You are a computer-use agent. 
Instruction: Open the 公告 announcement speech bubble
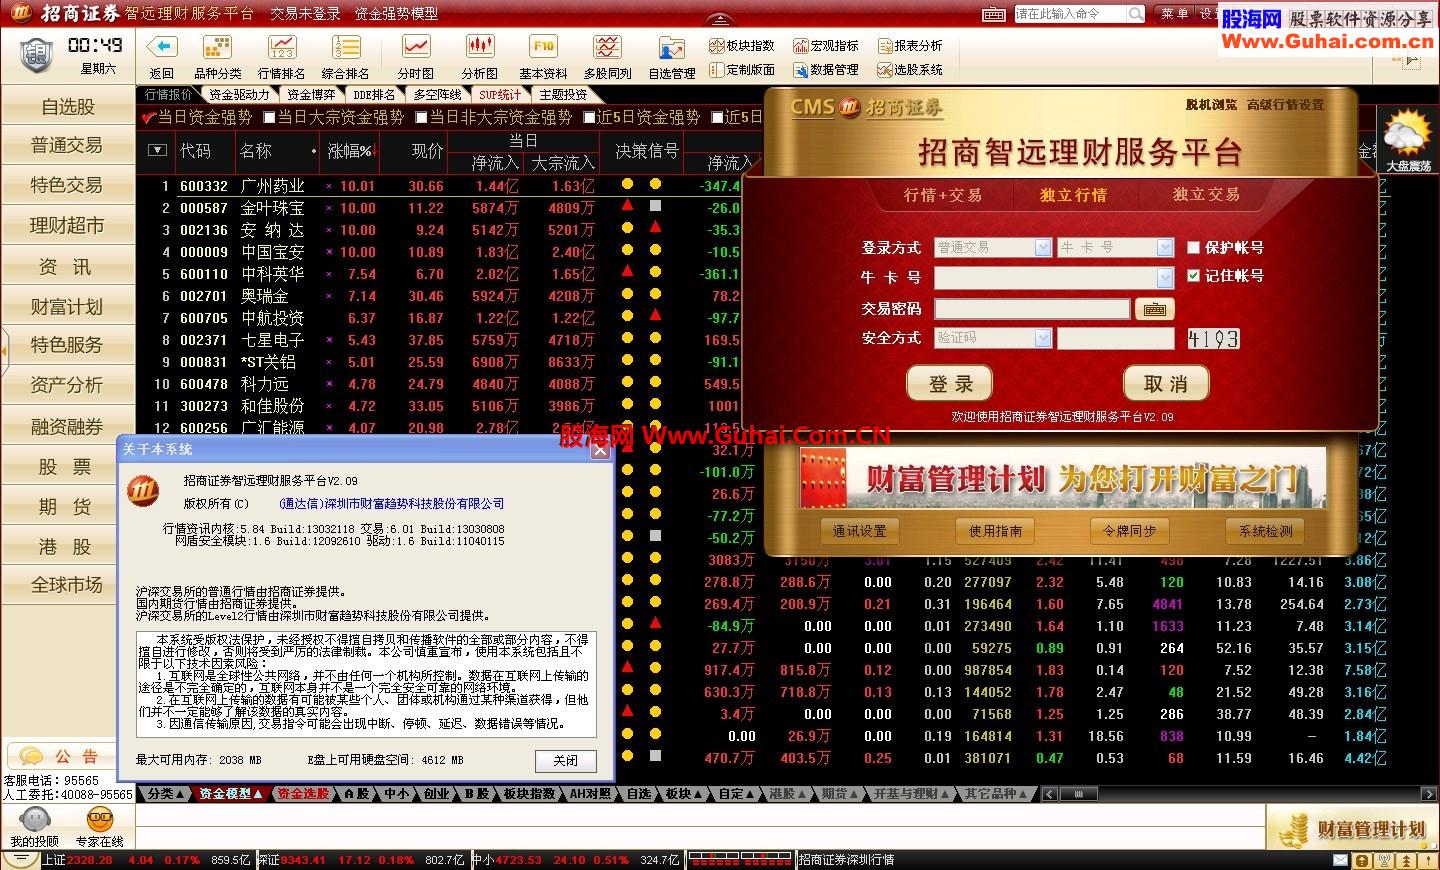pyautogui.click(x=31, y=756)
